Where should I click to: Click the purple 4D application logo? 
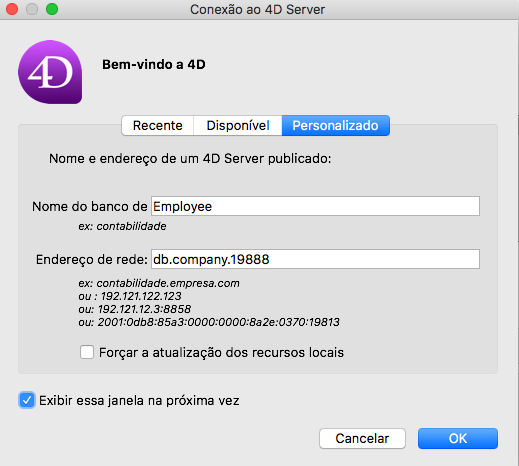50,72
